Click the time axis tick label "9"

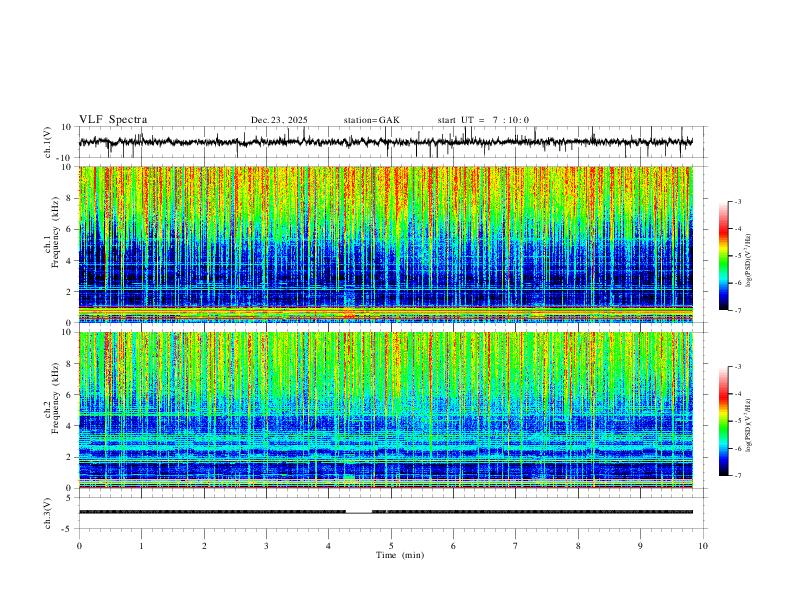[640, 546]
